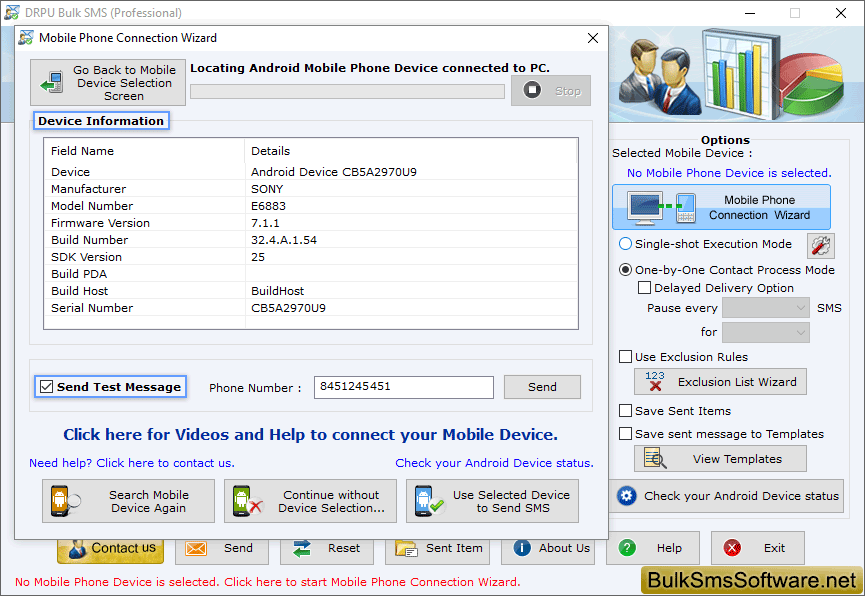This screenshot has height=596, width=865.
Task: Select the Model Number E6883 row
Action: point(311,206)
